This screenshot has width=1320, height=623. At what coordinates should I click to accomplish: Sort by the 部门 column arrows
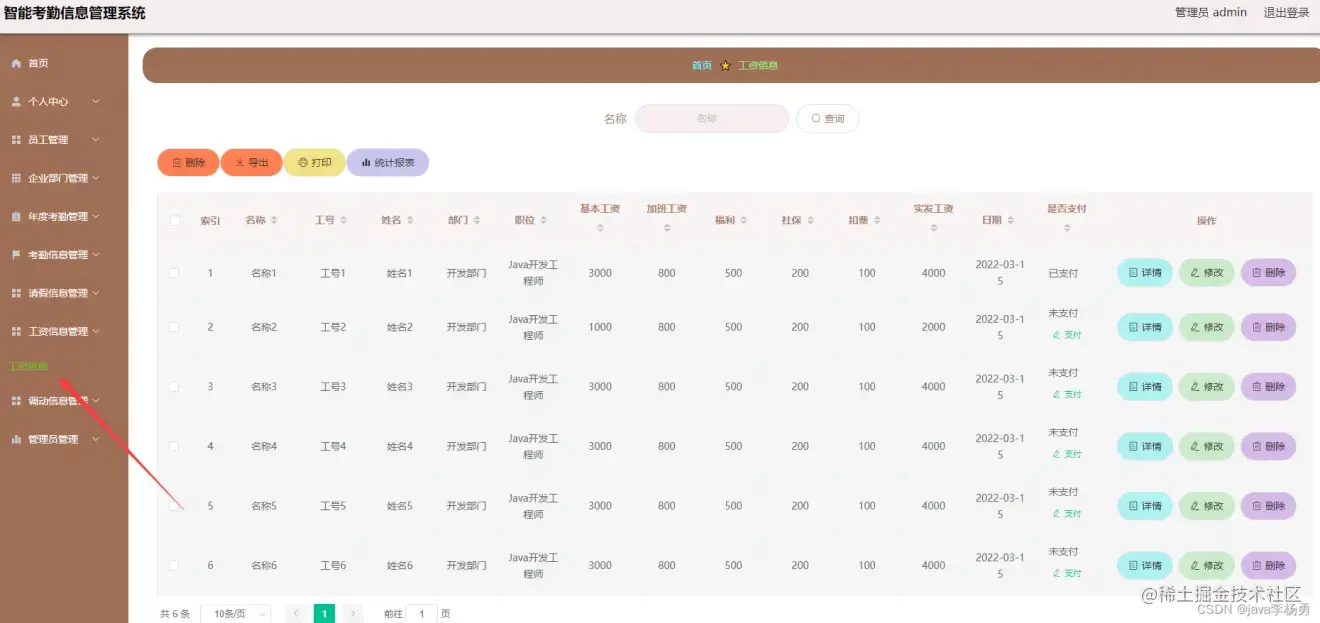click(x=477, y=220)
